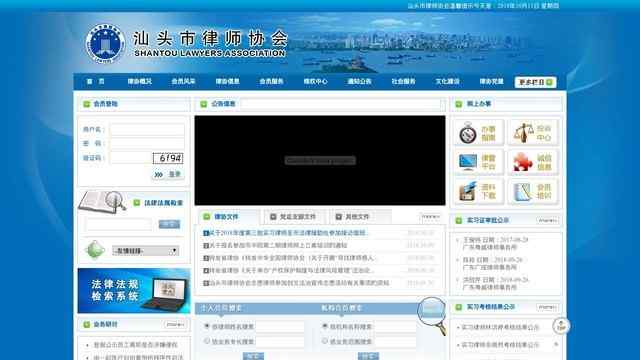Viewport: 640px width, 360px height.
Task: Click the Shantou Lawyers Association emblem logo
Action: 105,44
